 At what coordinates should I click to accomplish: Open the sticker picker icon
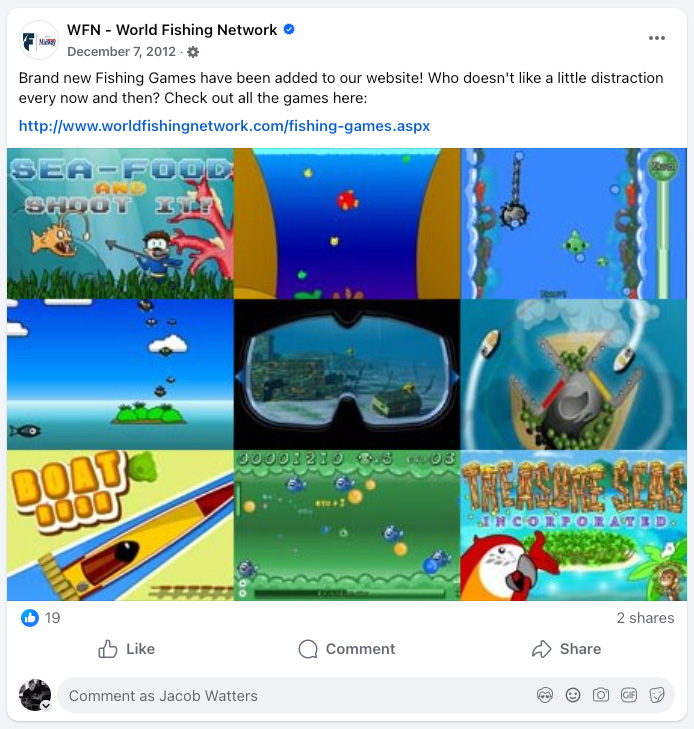click(656, 696)
